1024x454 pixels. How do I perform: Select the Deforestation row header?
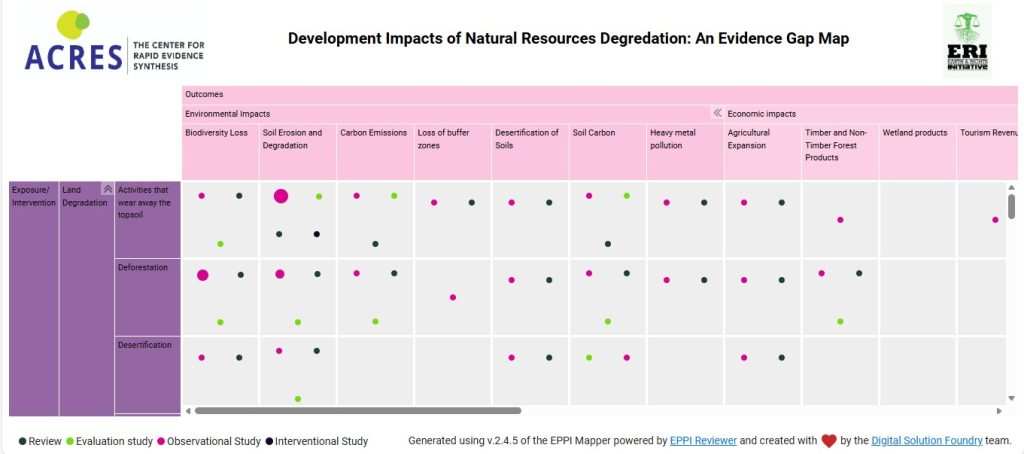145,268
